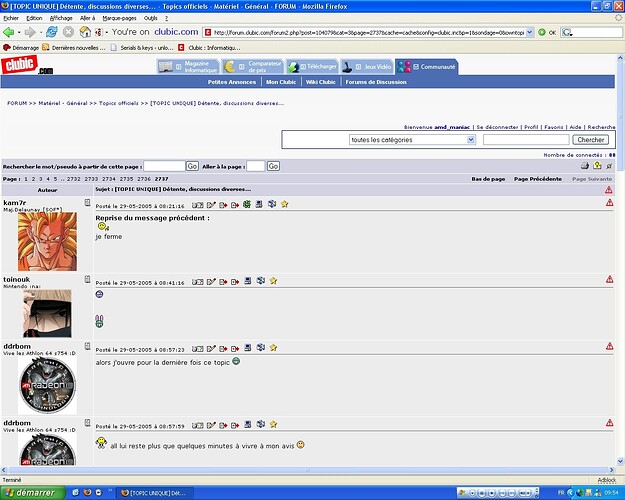Open the Windows démarrer start menu
Screen dimensions: 625x500
(x=32, y=493)
